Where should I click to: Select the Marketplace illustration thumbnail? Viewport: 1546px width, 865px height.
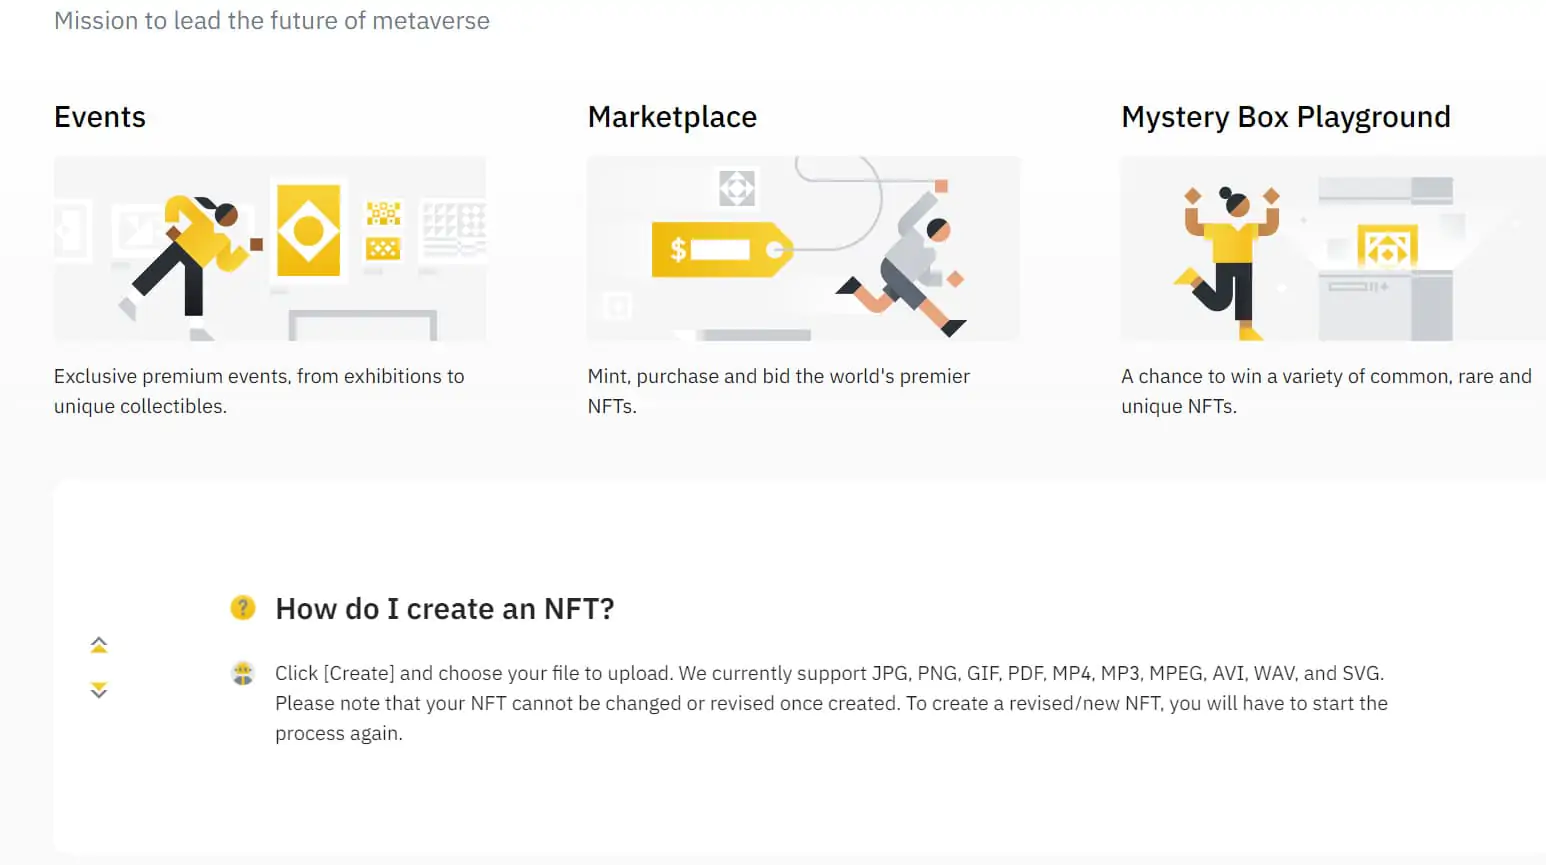pos(804,248)
